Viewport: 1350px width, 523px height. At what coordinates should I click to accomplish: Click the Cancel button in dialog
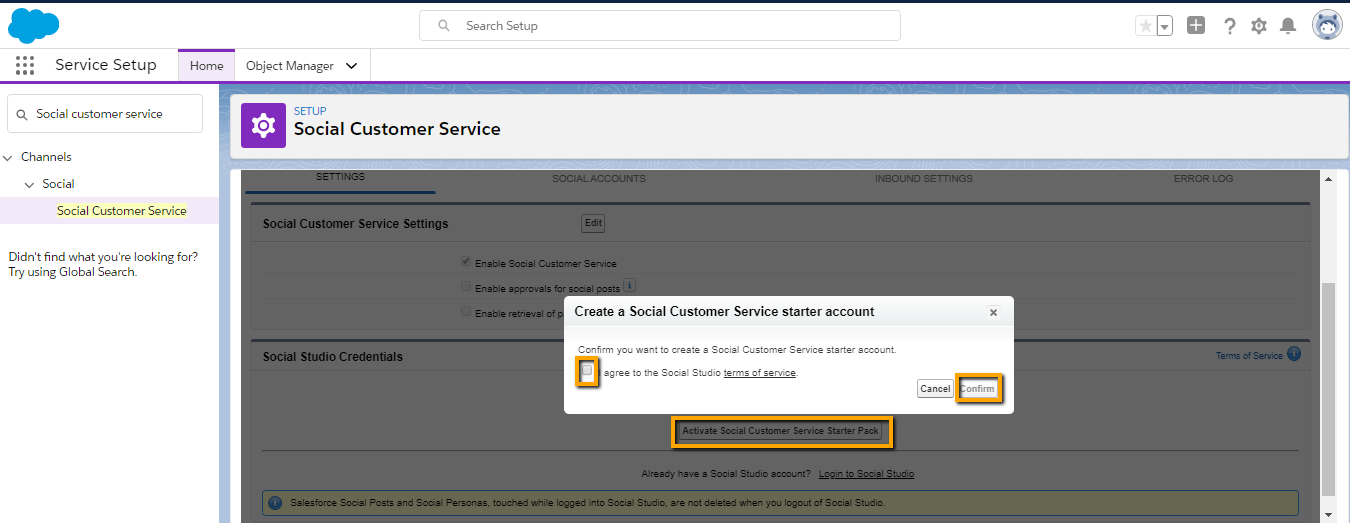(x=935, y=389)
